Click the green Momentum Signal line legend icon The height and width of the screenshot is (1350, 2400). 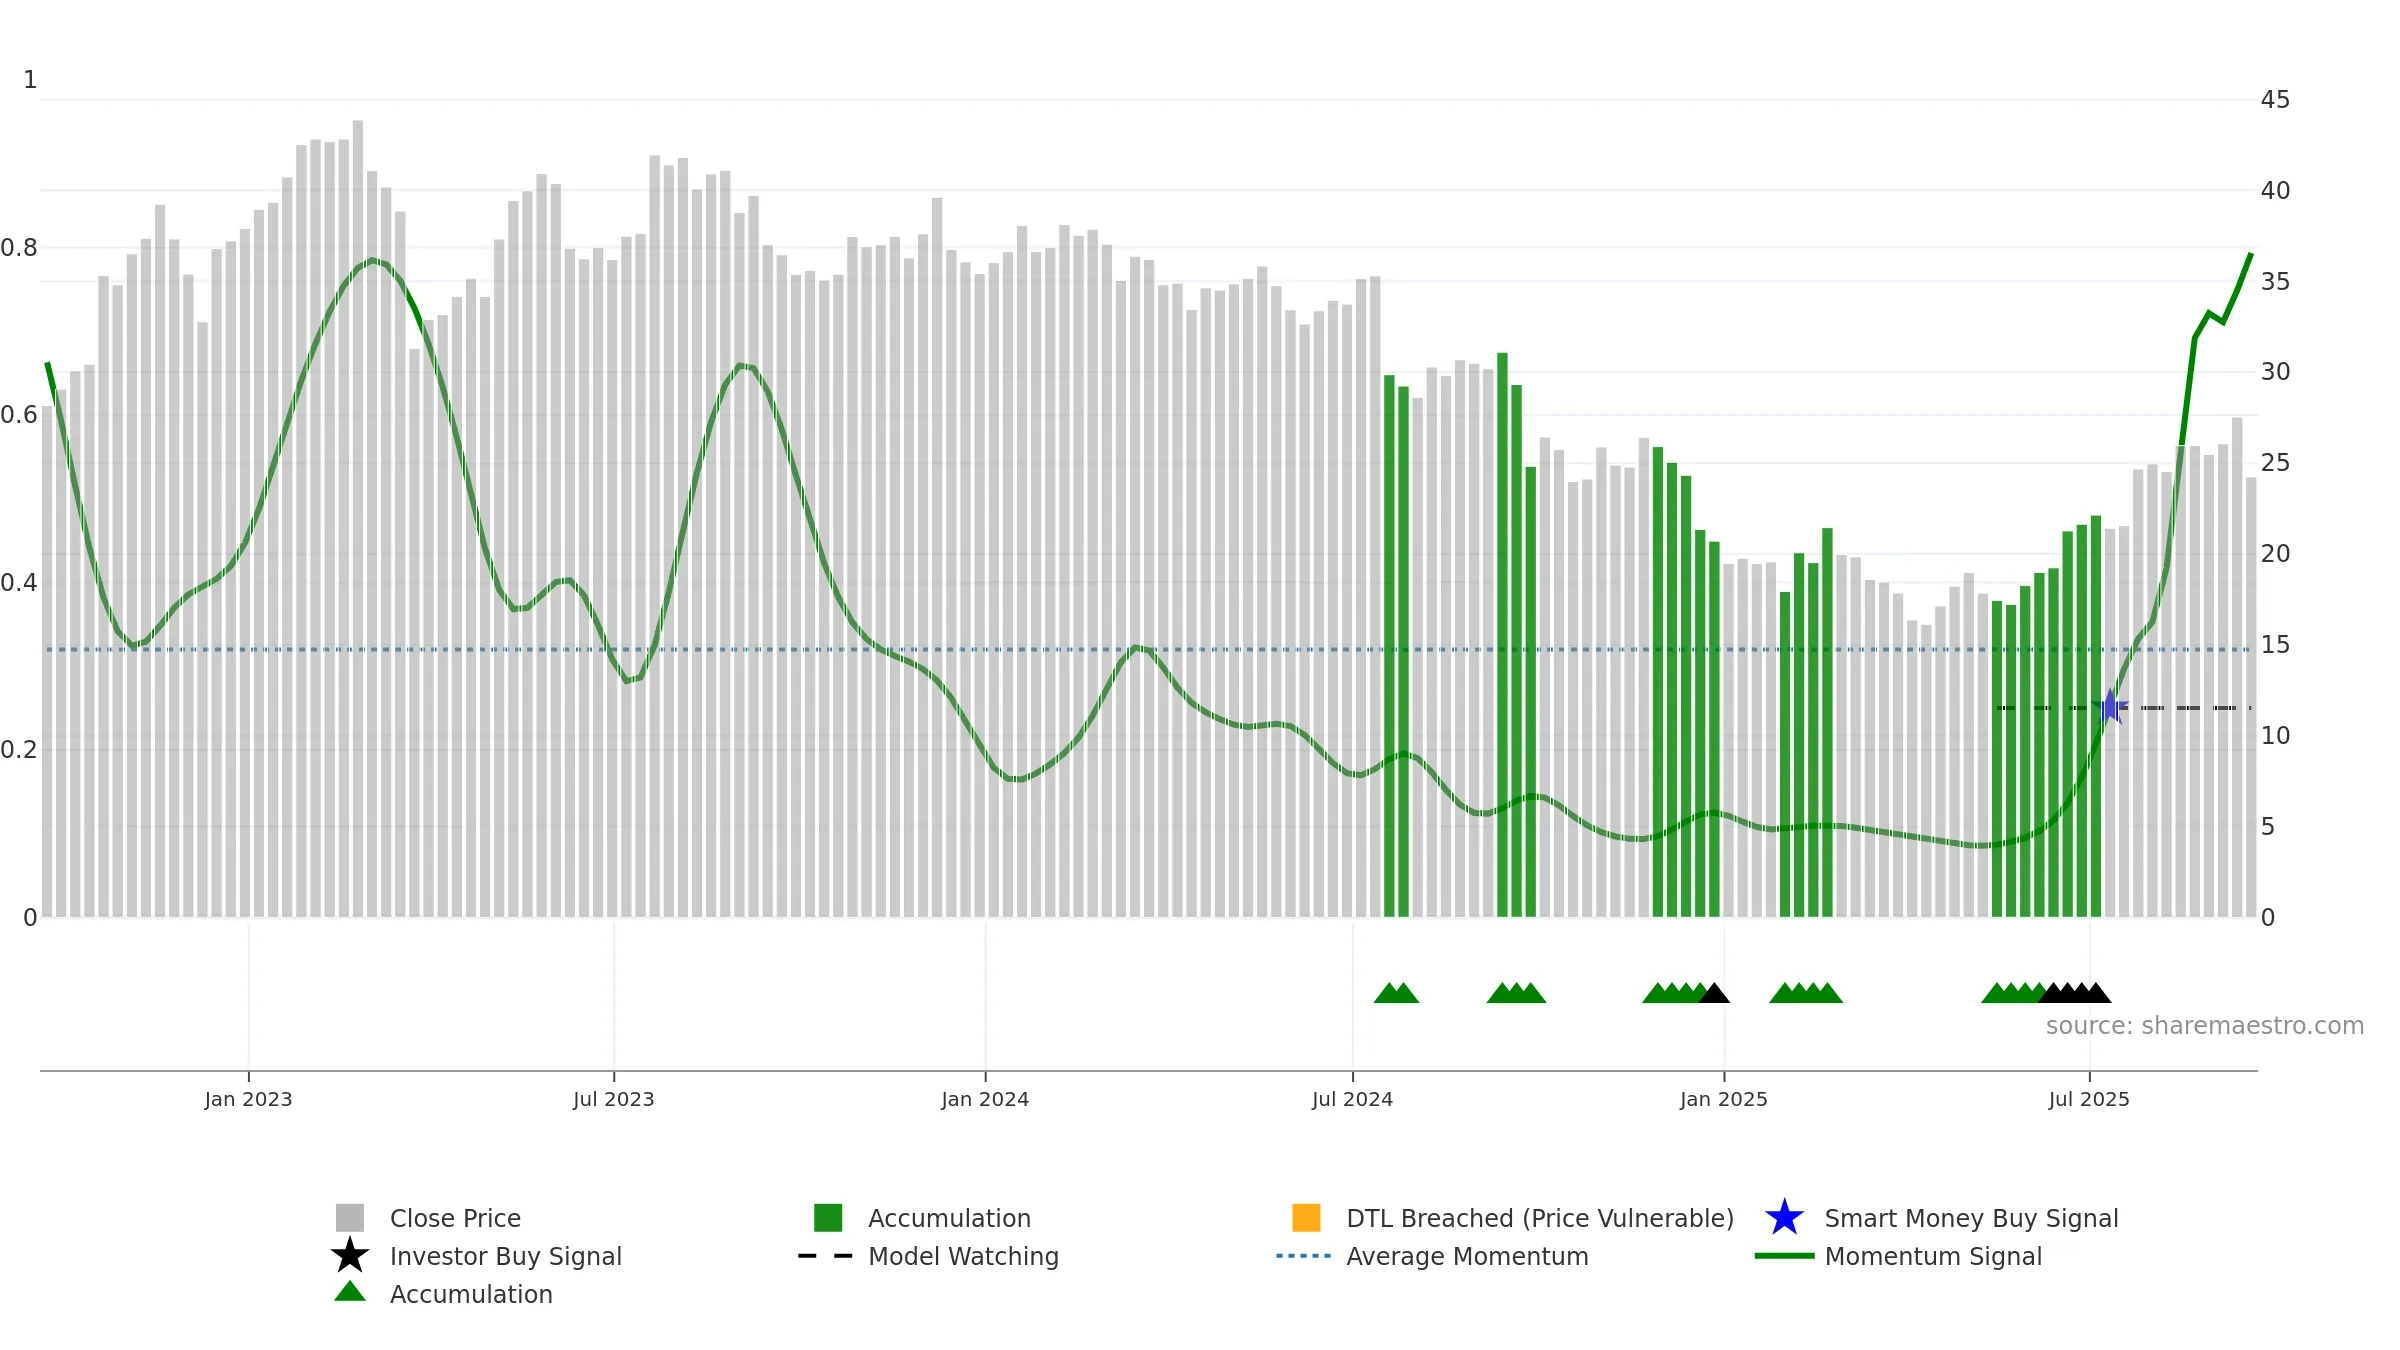[x=1784, y=1256]
